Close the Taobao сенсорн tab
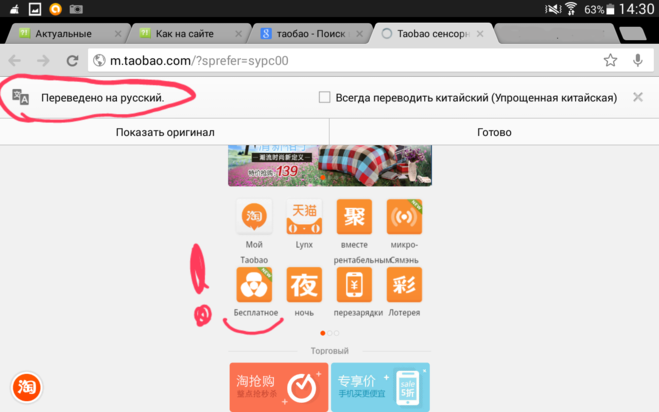This screenshot has height=412, width=659. tap(480, 34)
